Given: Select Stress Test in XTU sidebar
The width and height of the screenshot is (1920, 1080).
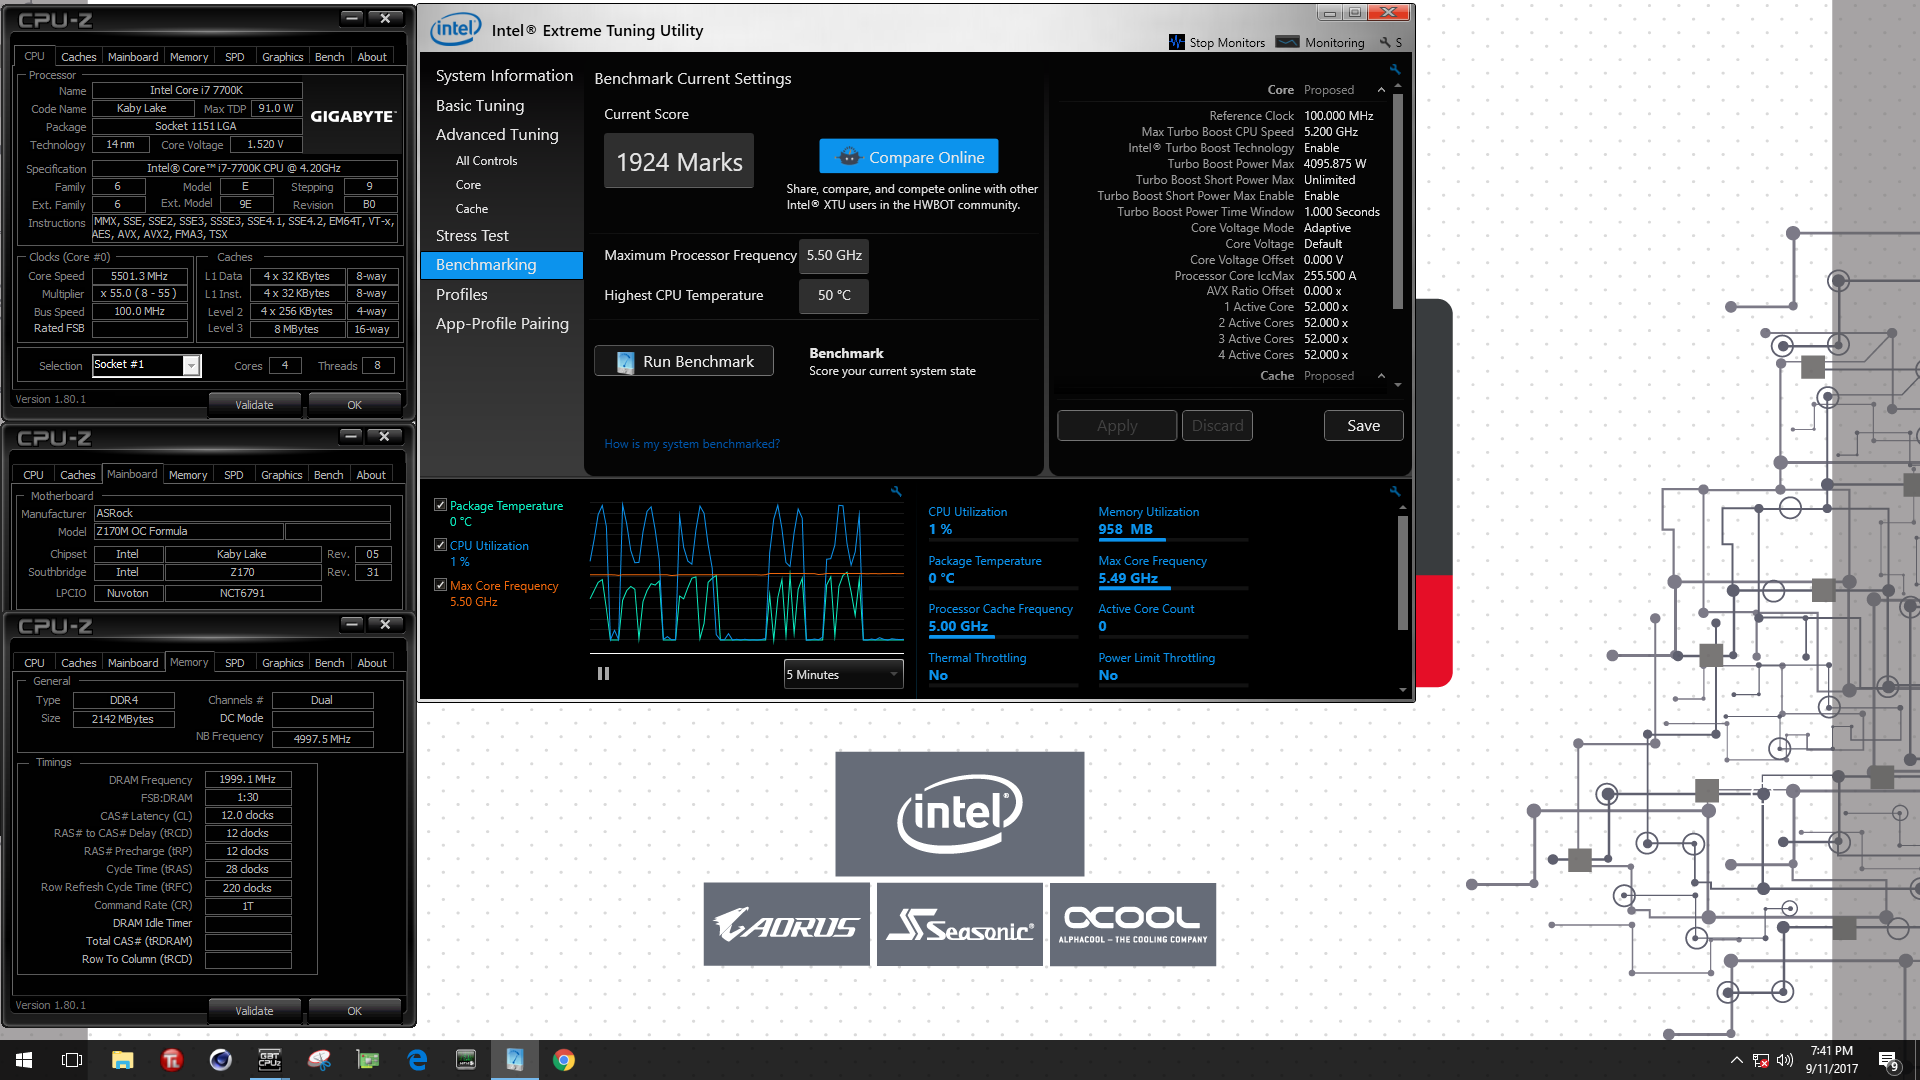Looking at the screenshot, I should coord(472,235).
